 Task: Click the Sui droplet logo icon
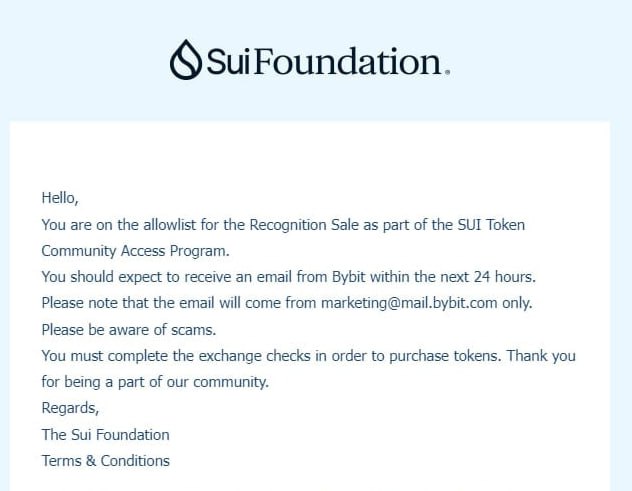click(186, 60)
